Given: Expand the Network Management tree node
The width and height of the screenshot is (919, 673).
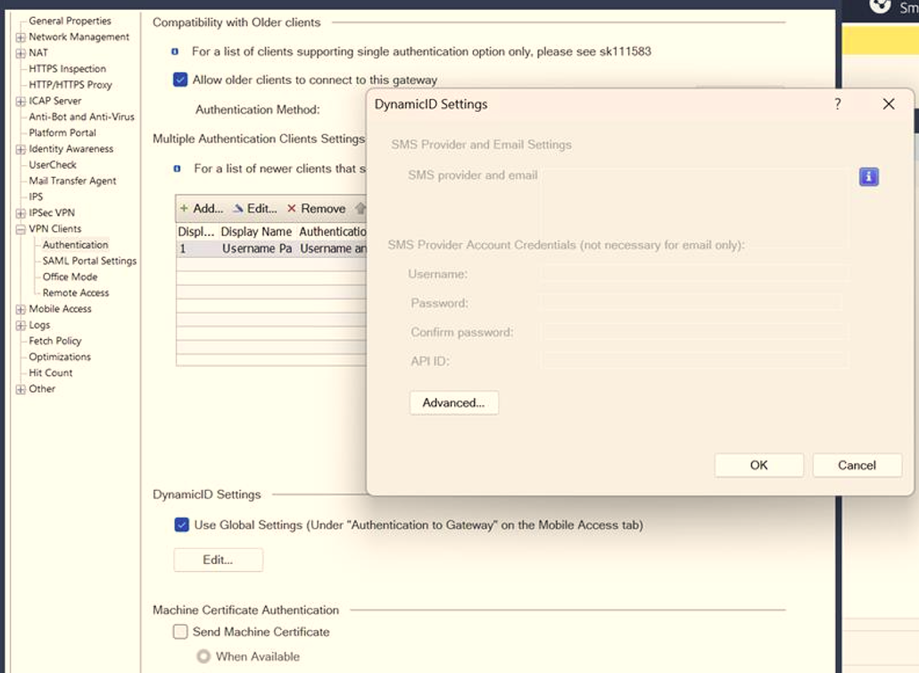Looking at the screenshot, I should 21,37.
